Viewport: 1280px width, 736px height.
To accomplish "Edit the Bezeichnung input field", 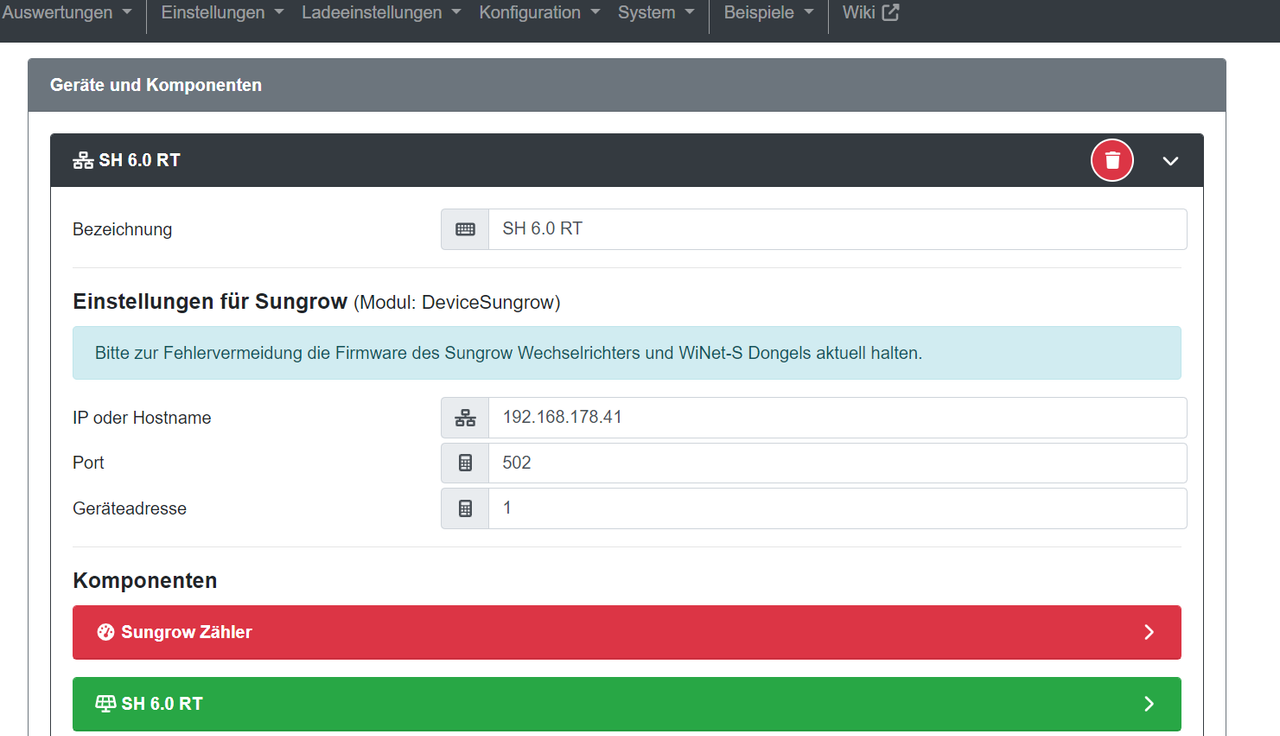I will [838, 229].
